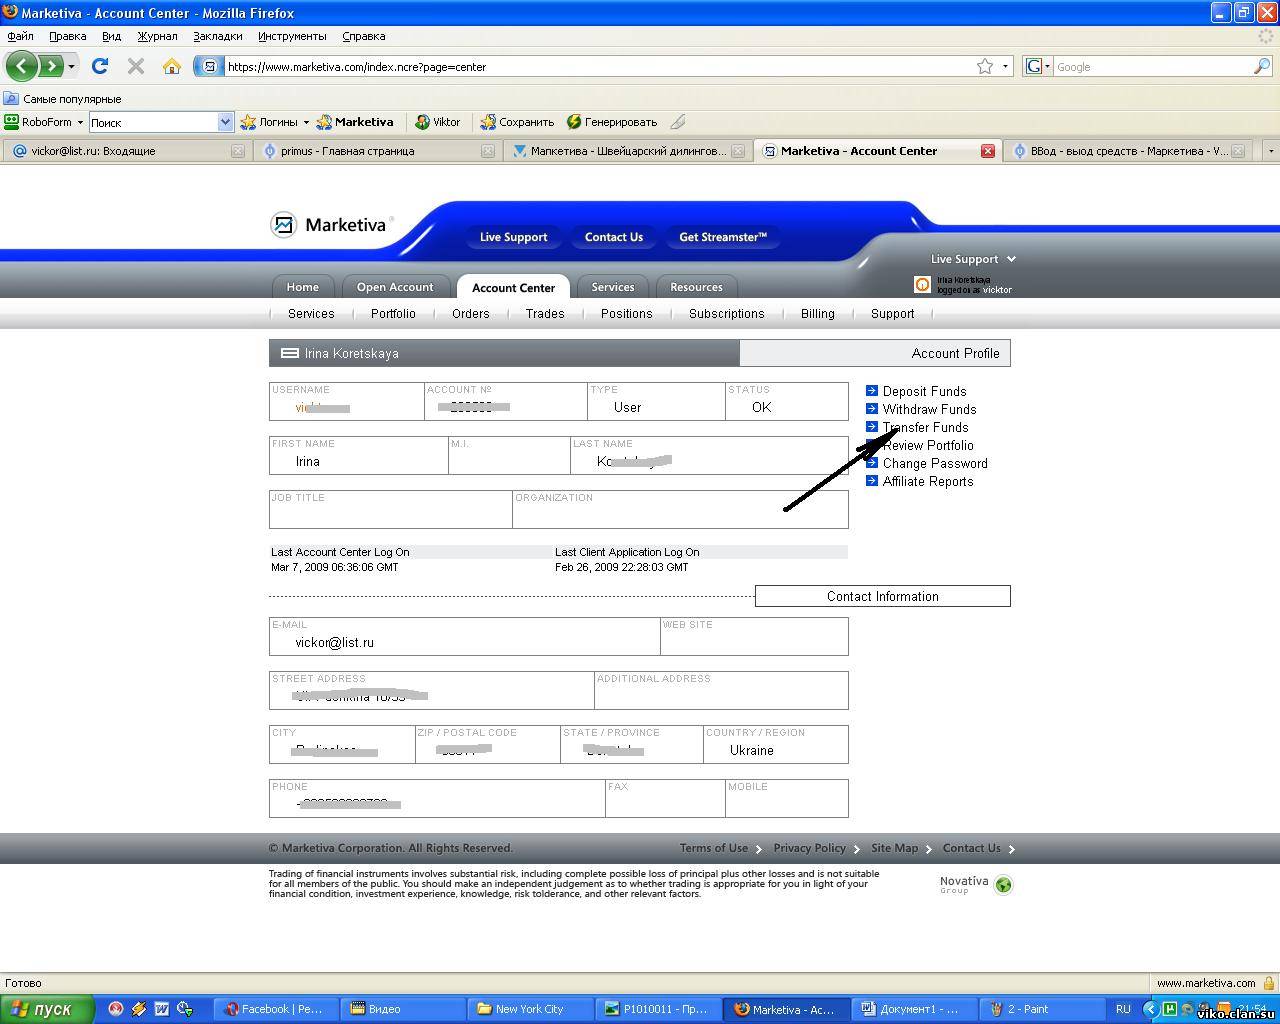Open the Resources site tab
This screenshot has height=1024, width=1280.
[696, 287]
